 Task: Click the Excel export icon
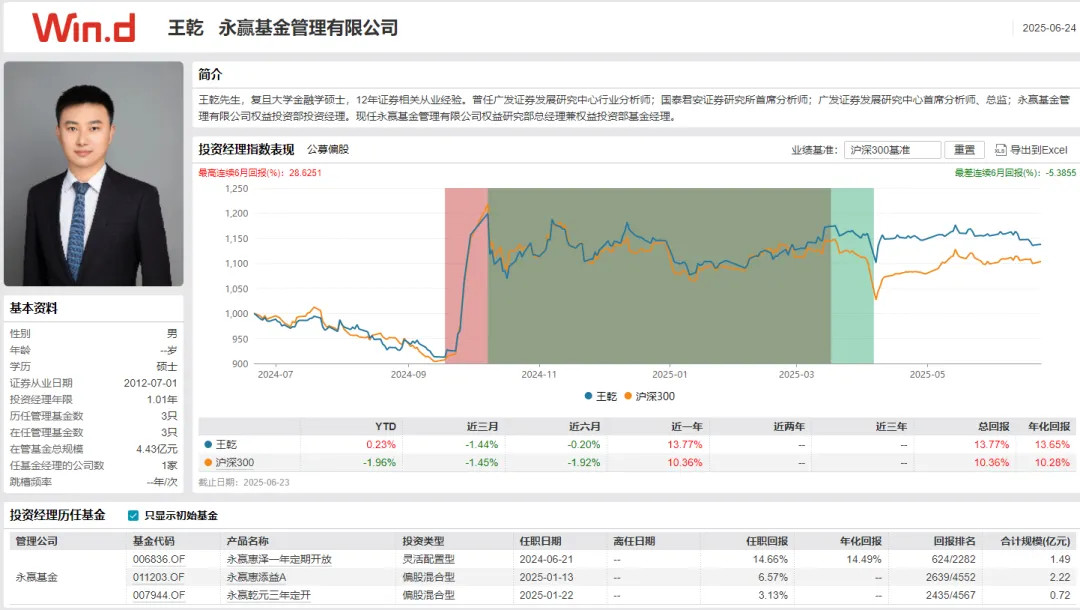[1000, 150]
